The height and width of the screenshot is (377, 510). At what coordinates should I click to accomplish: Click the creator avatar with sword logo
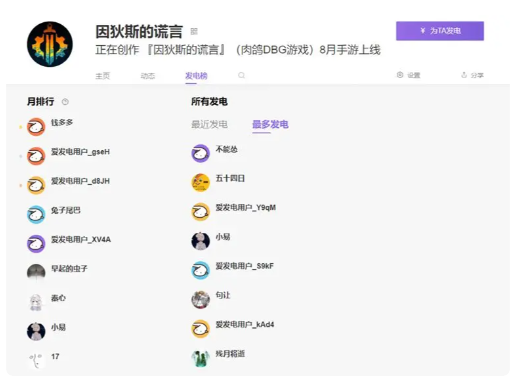(x=50, y=44)
